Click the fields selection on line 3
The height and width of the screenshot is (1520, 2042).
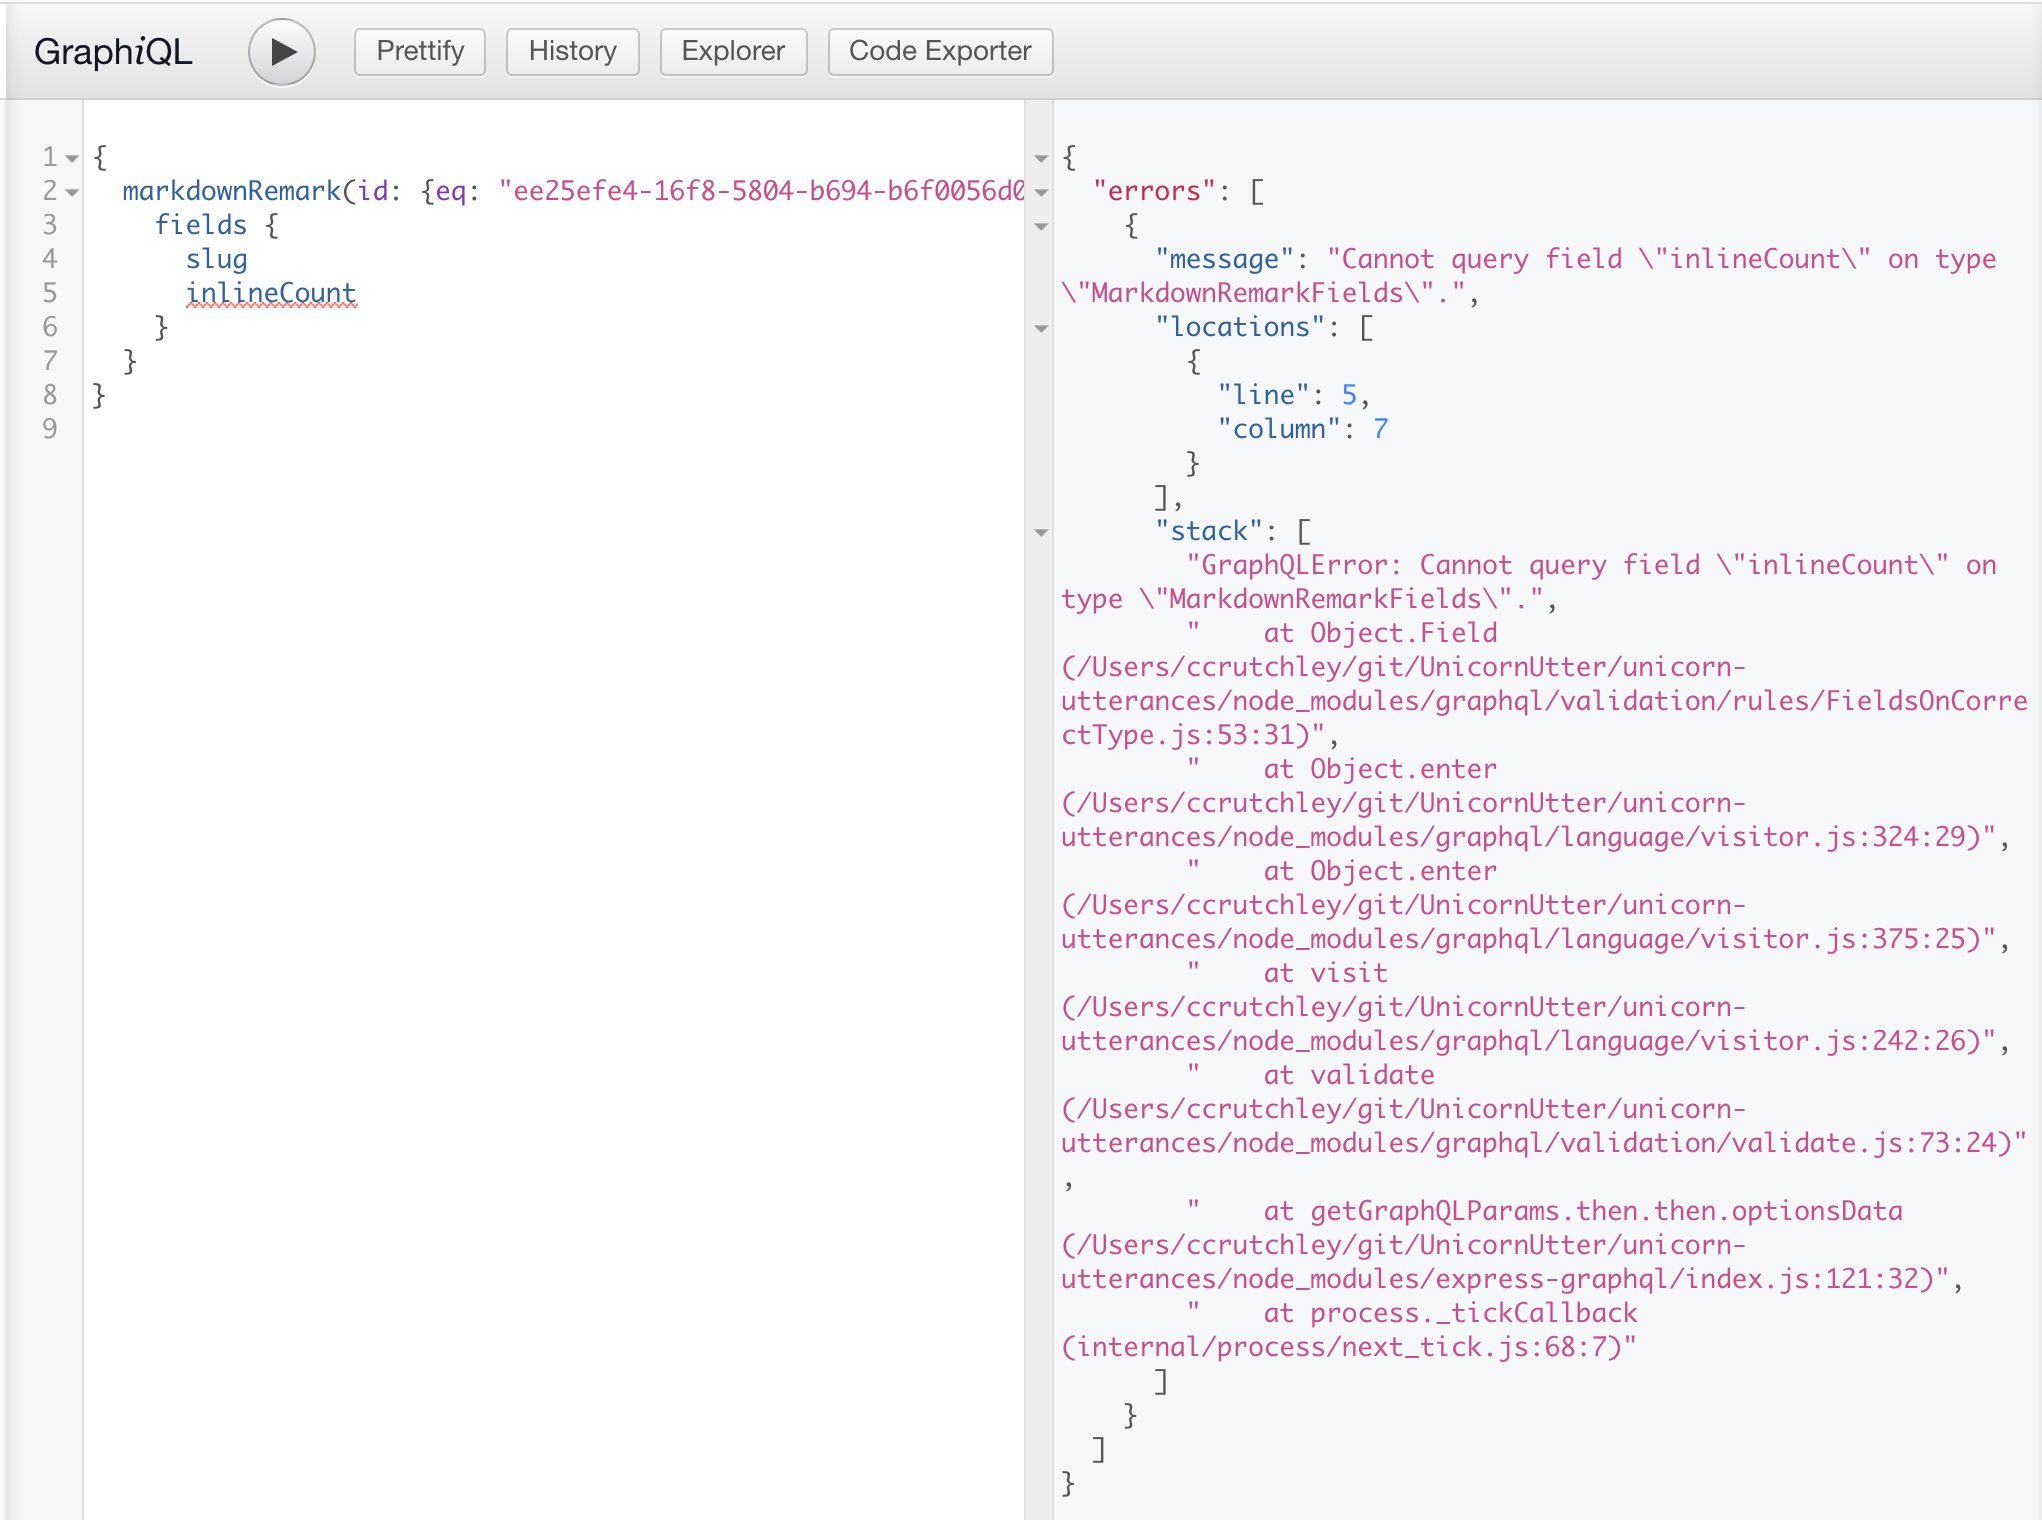201,224
